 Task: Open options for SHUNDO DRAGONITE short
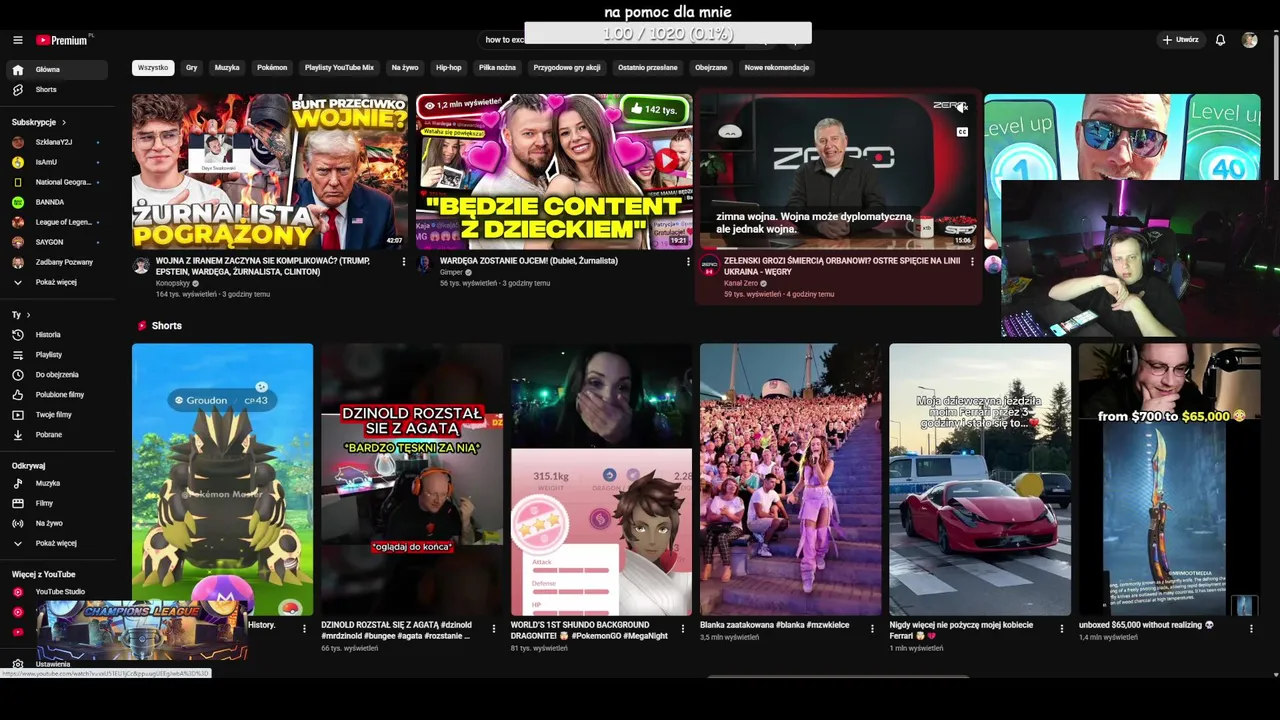tap(683, 629)
